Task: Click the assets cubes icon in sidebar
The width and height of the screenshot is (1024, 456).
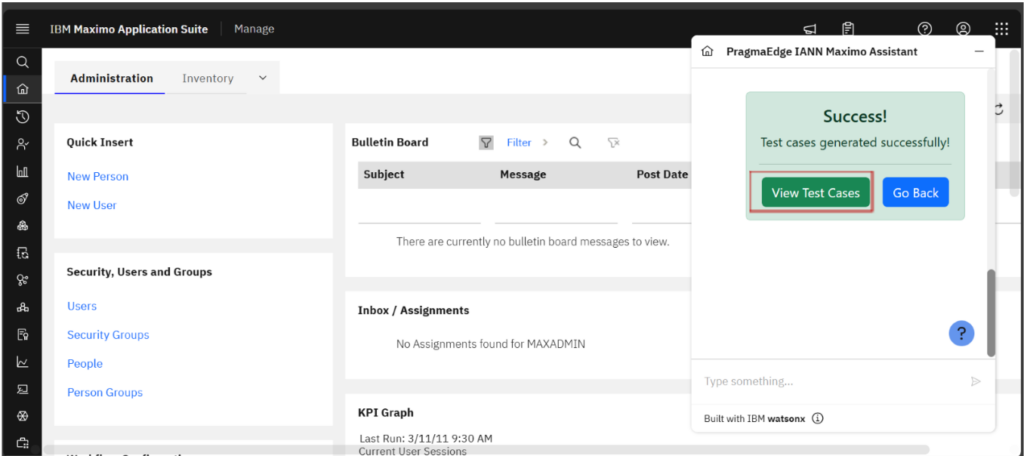Action: (22, 226)
